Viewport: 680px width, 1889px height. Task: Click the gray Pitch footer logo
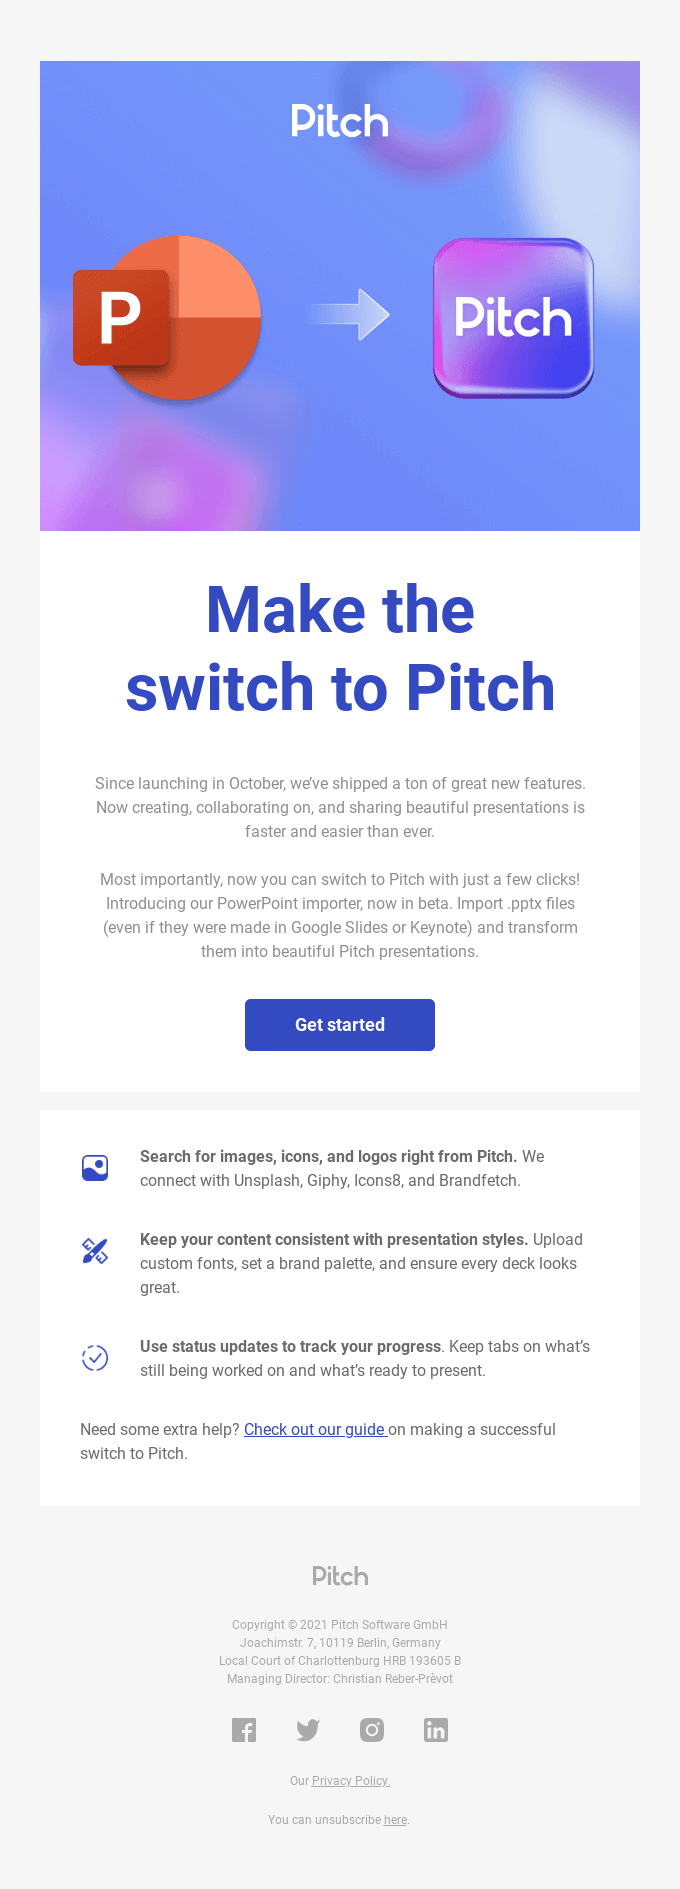pyautogui.click(x=340, y=1577)
